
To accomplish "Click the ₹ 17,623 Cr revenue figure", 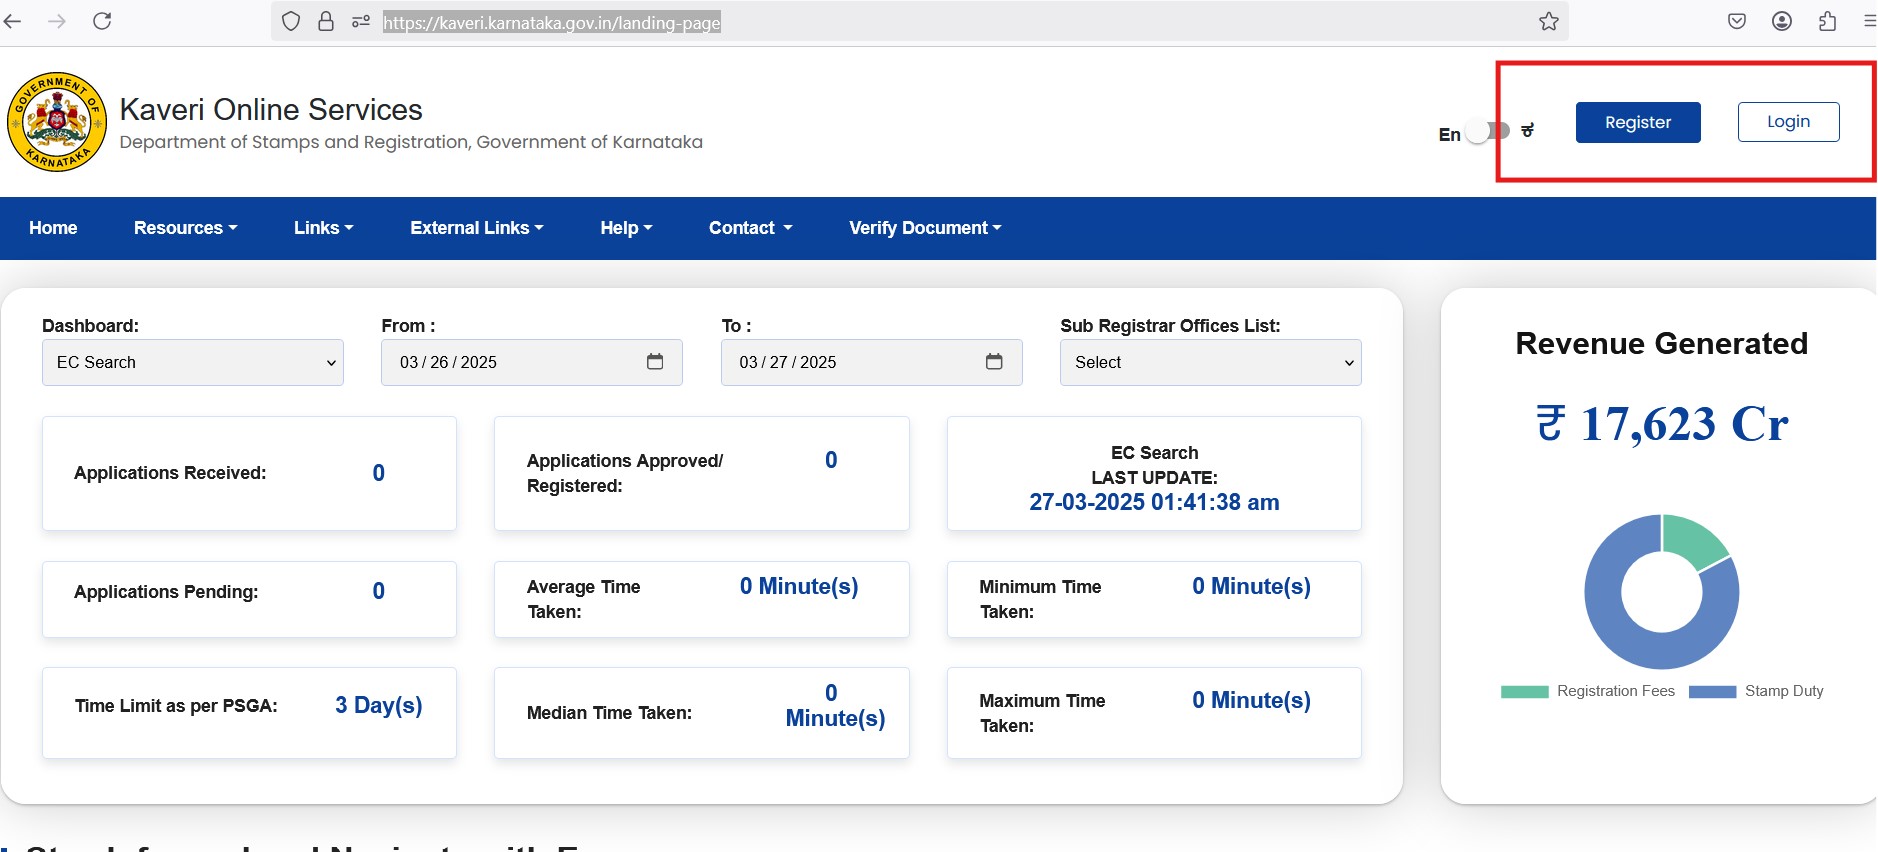I will click(1662, 424).
